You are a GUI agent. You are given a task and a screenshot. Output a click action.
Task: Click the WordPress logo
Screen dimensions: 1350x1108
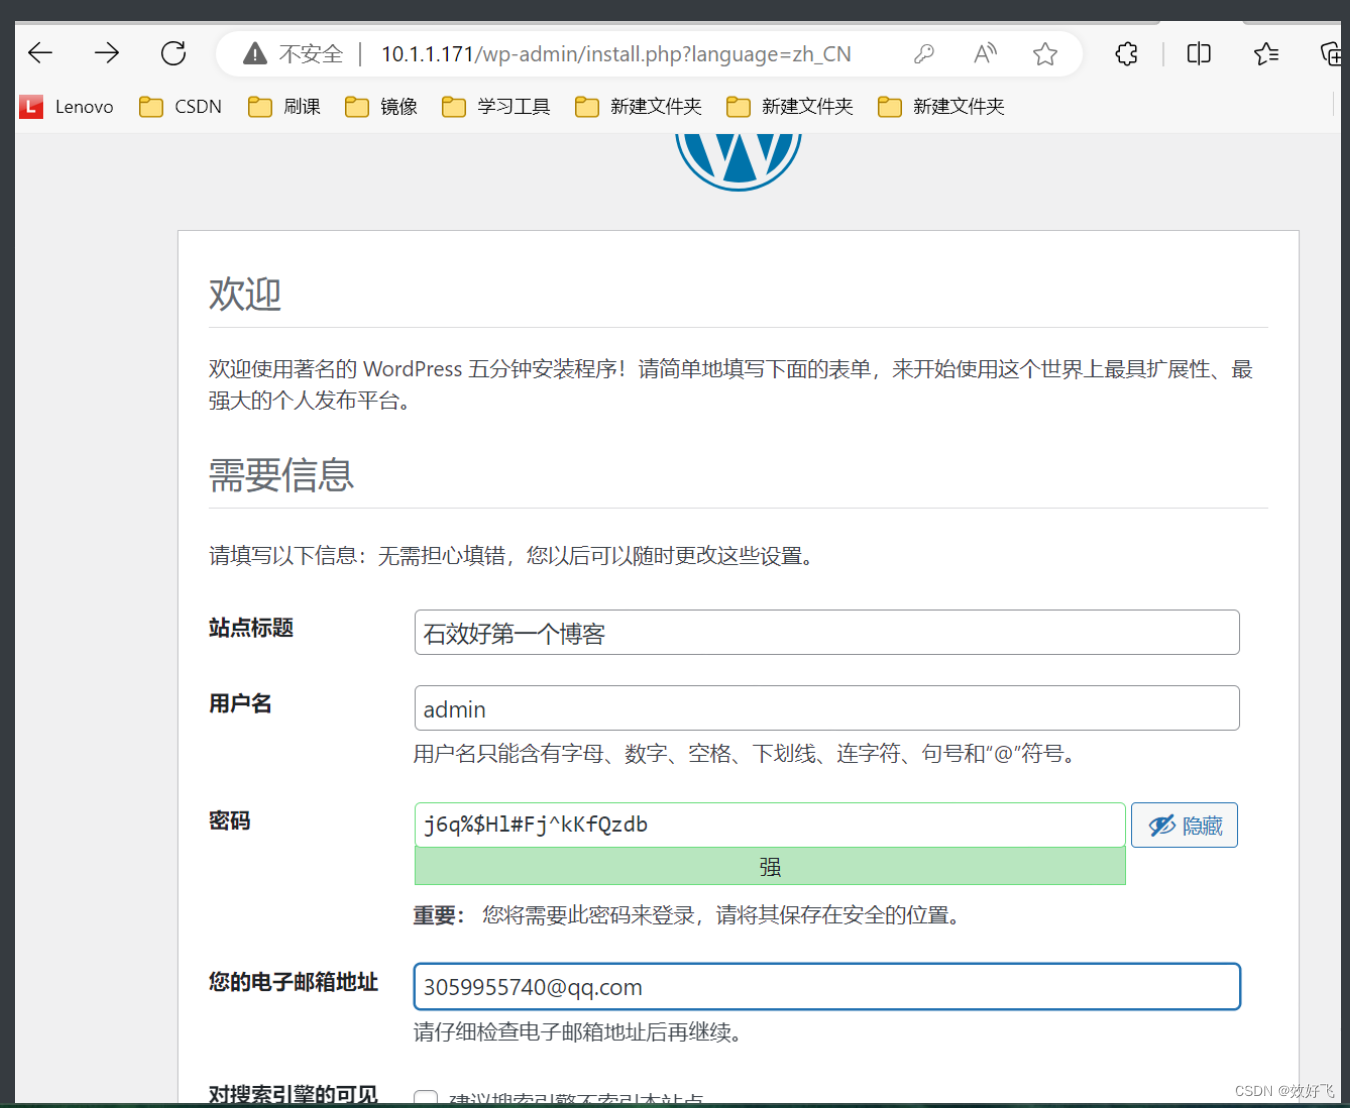pos(738,160)
